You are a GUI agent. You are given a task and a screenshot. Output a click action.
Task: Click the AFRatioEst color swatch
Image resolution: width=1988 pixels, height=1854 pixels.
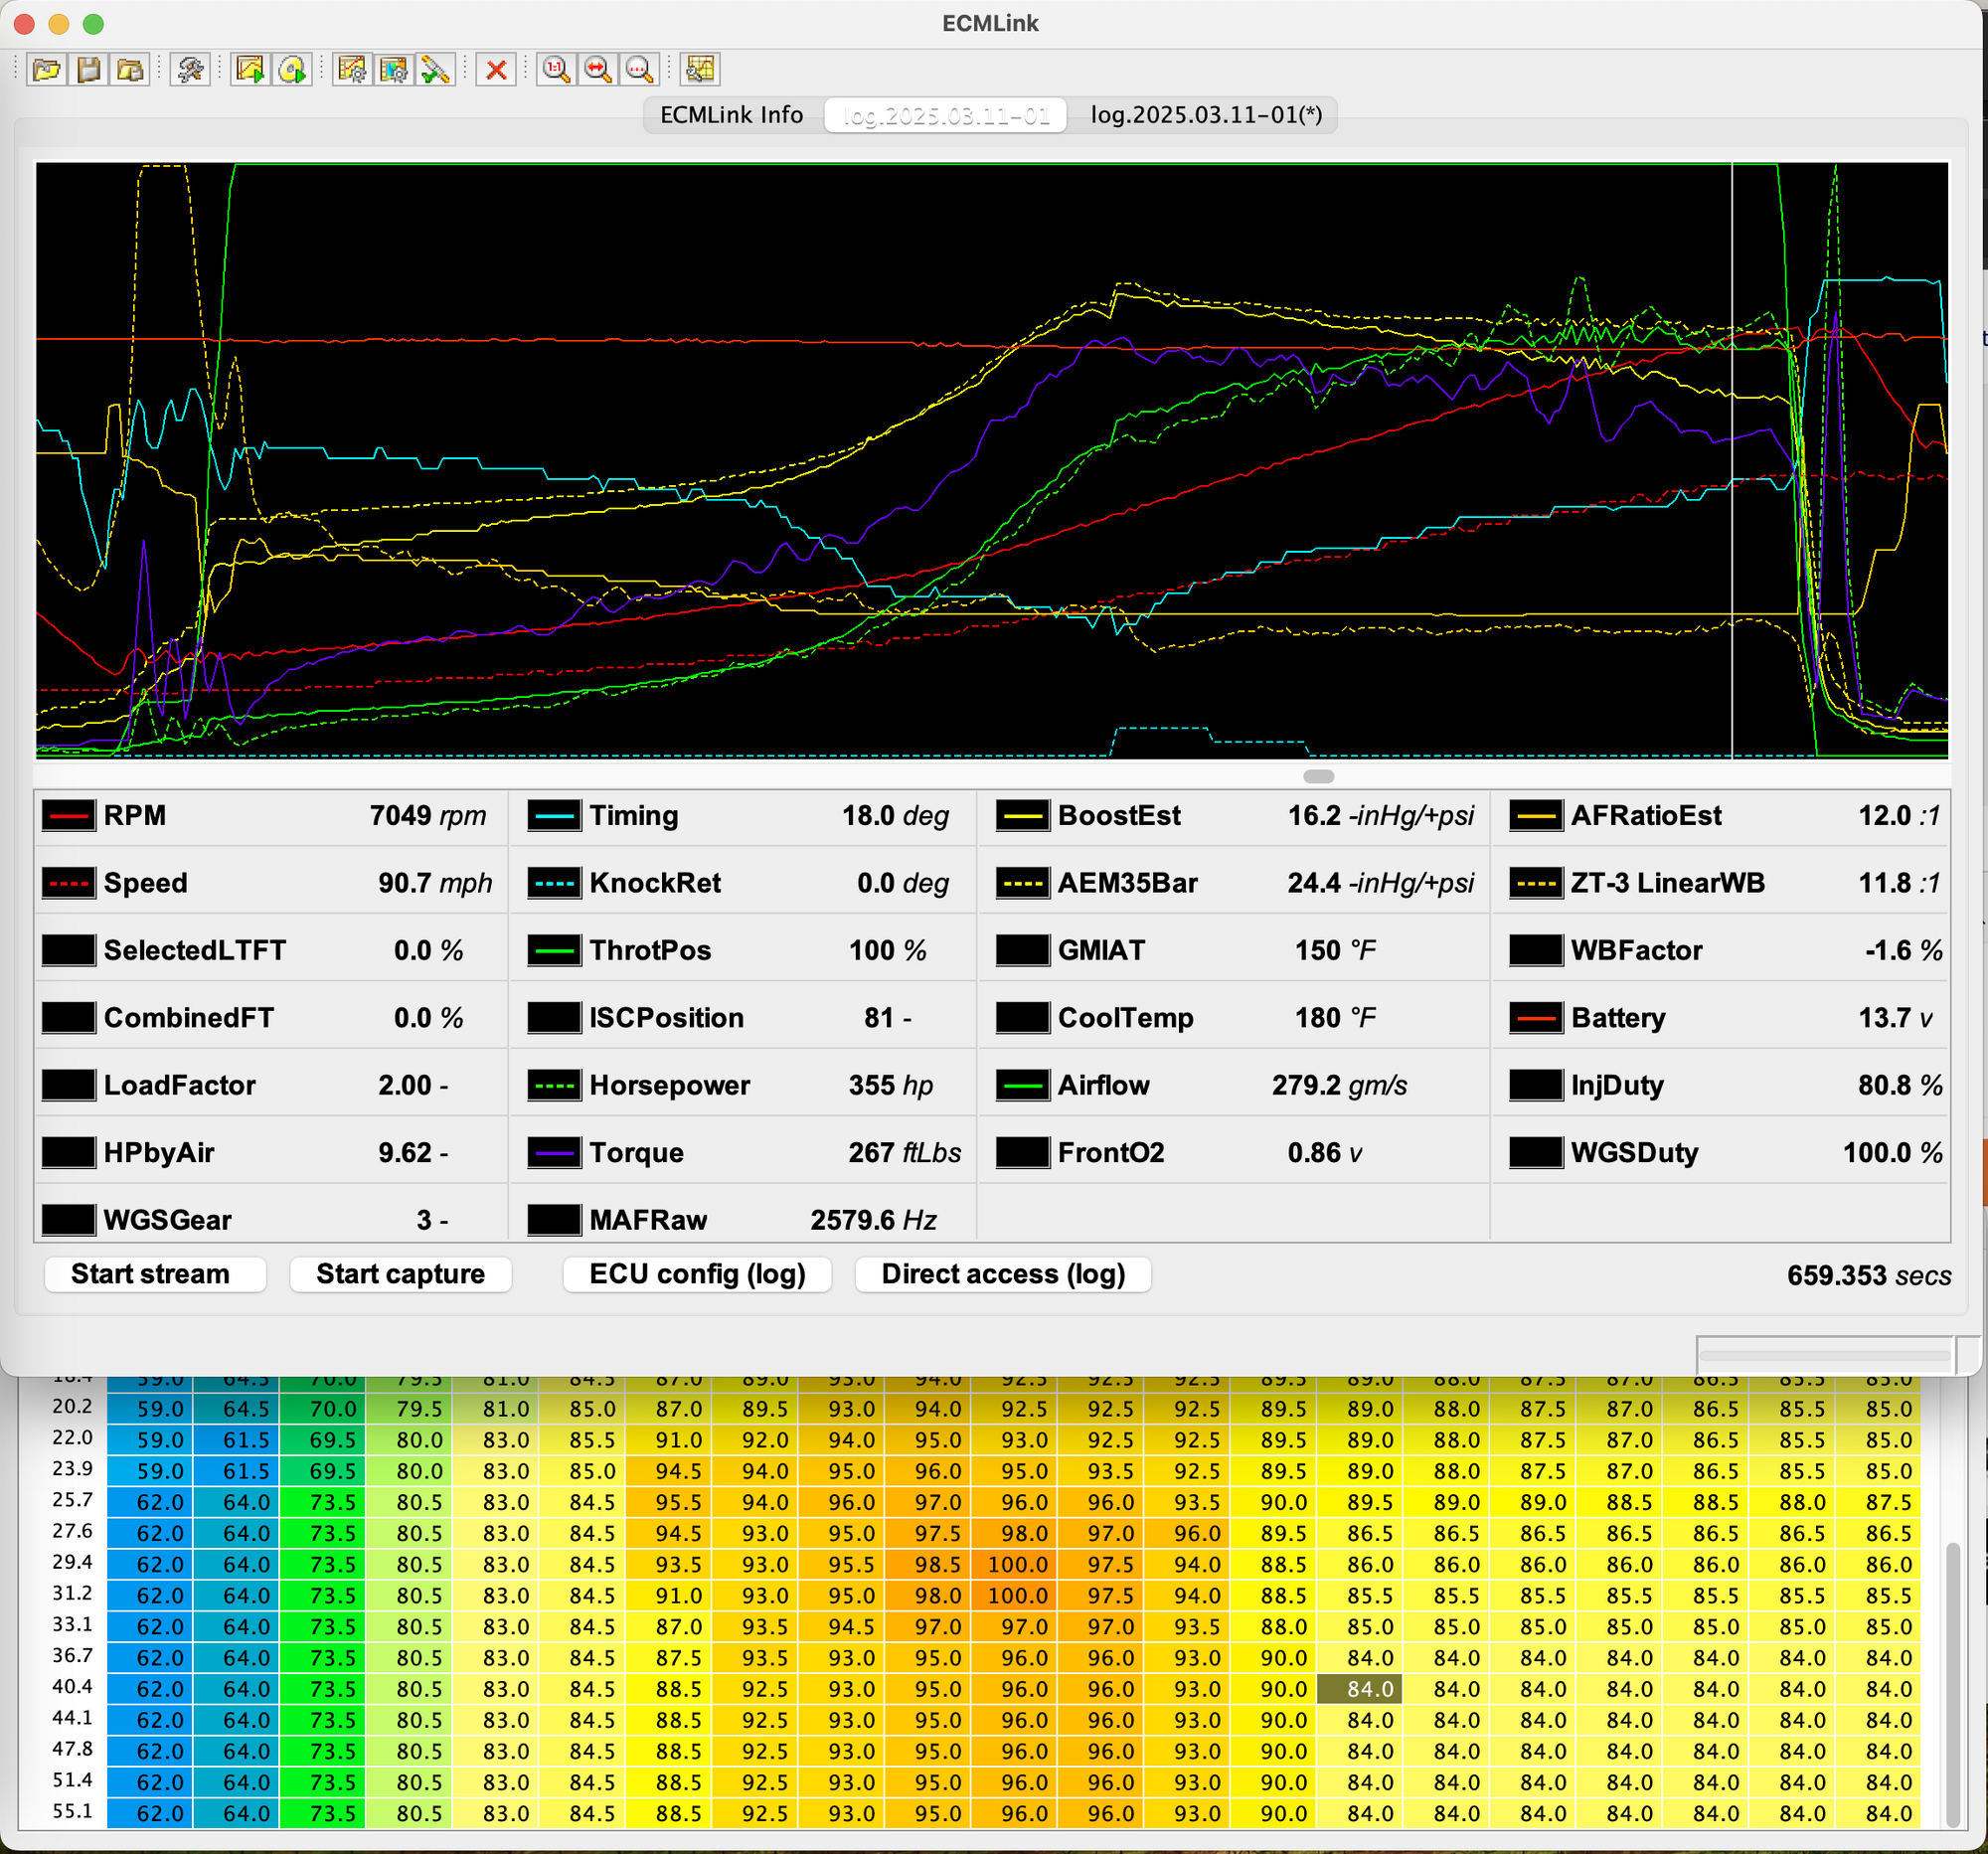[x=1536, y=816]
